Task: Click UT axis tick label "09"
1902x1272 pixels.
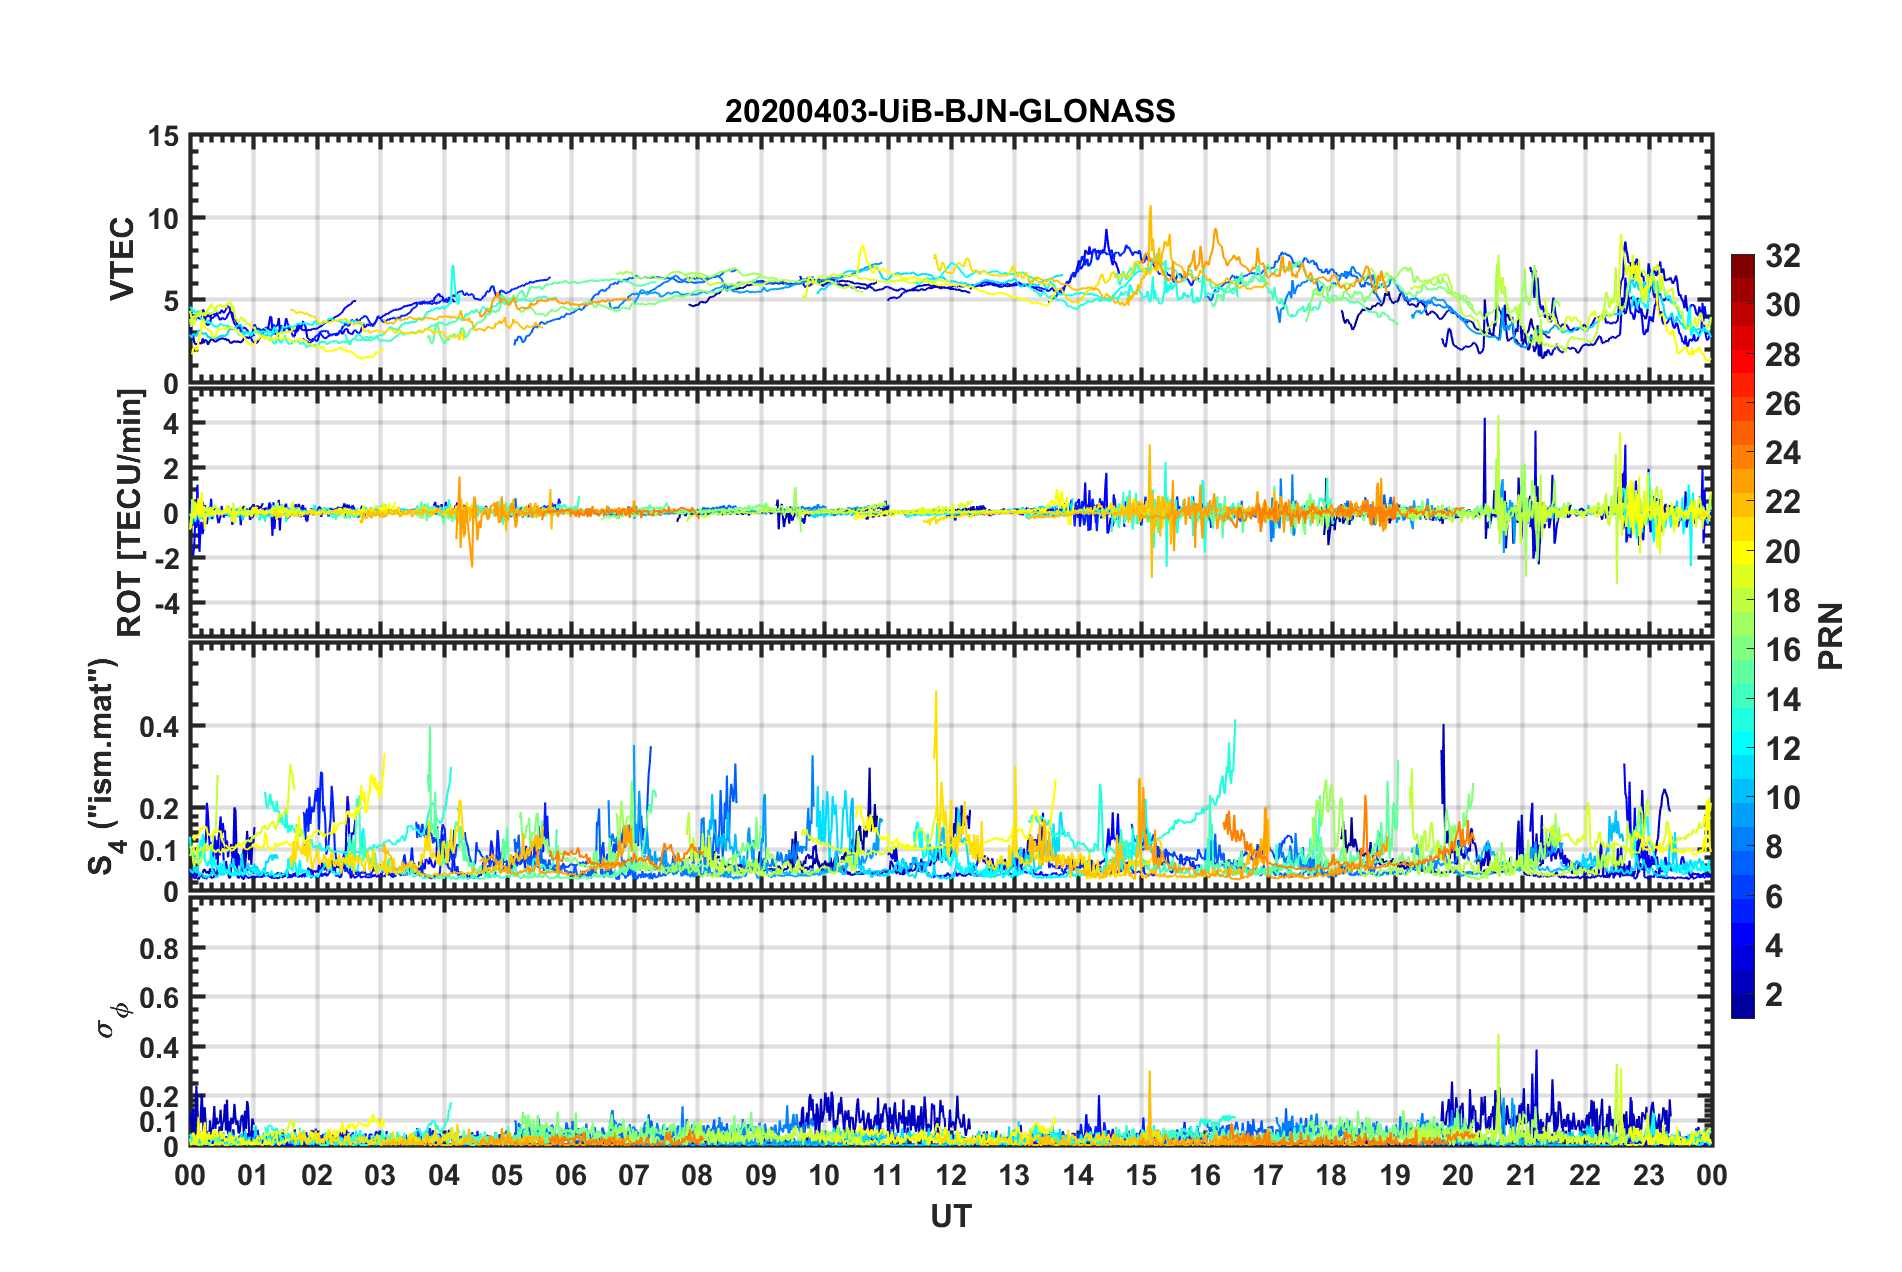Action: pos(761,1175)
